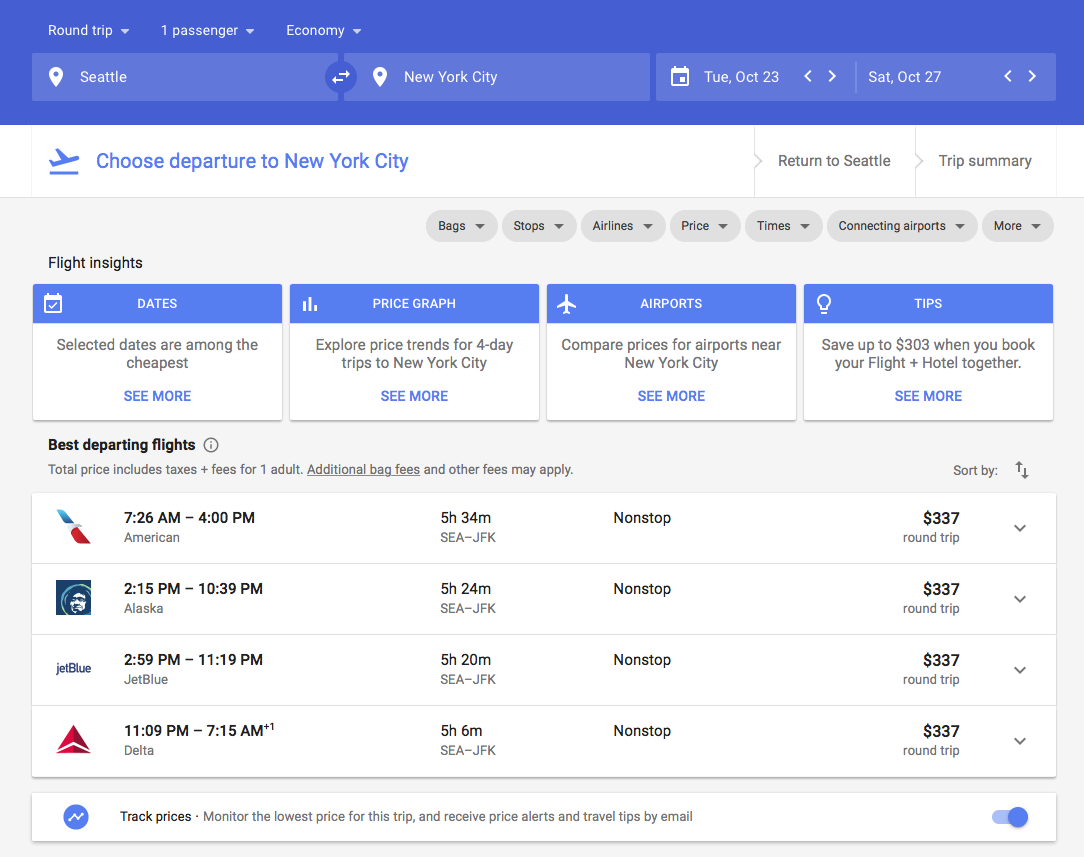The width and height of the screenshot is (1084, 857).
Task: Click Nonstop on the JetBlue row
Action: pos(642,660)
